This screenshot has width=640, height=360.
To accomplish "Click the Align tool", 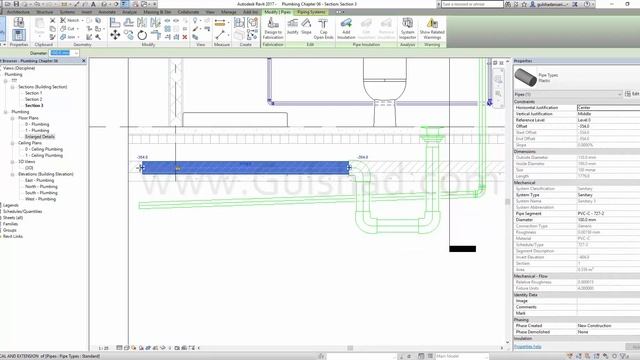I will click(115, 22).
